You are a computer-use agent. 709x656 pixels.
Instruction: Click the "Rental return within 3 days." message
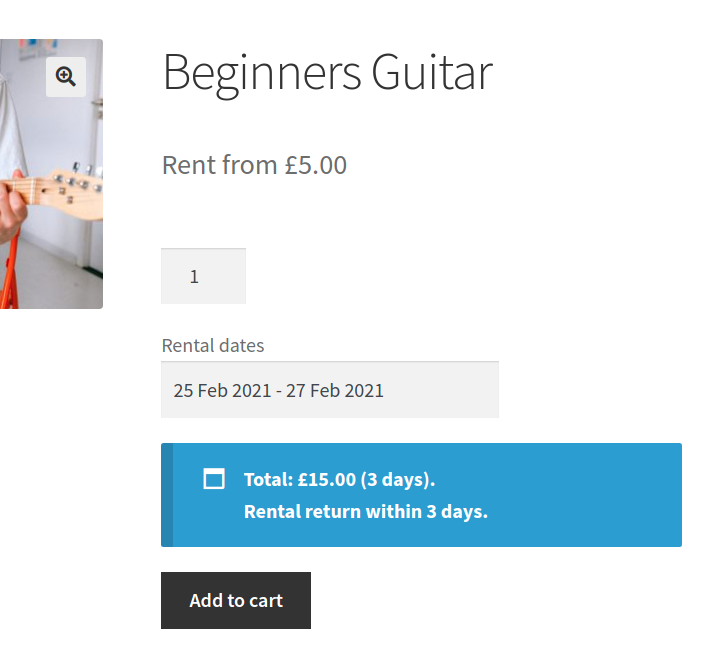(365, 512)
